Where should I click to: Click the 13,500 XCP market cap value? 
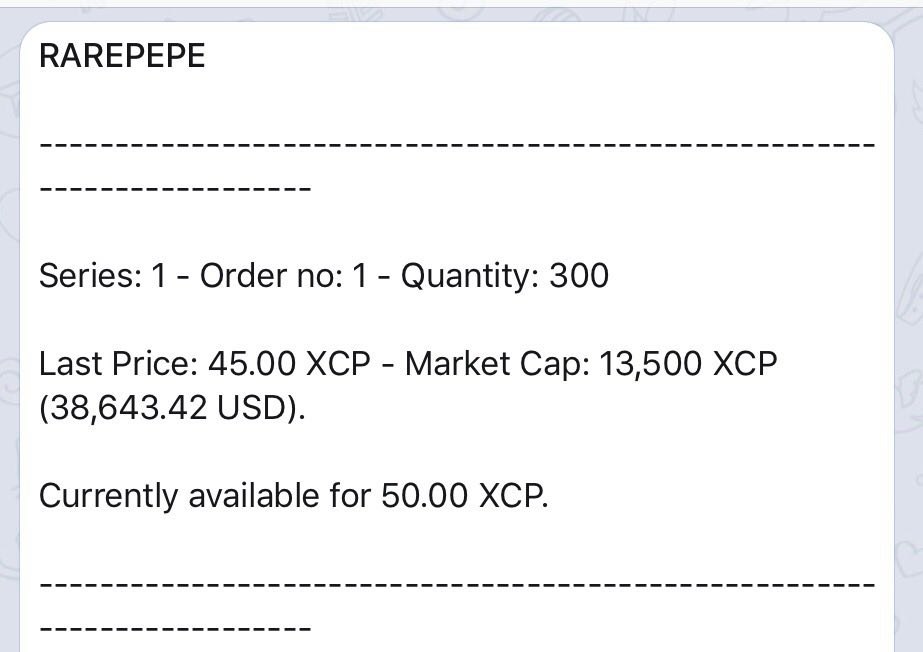click(x=688, y=364)
